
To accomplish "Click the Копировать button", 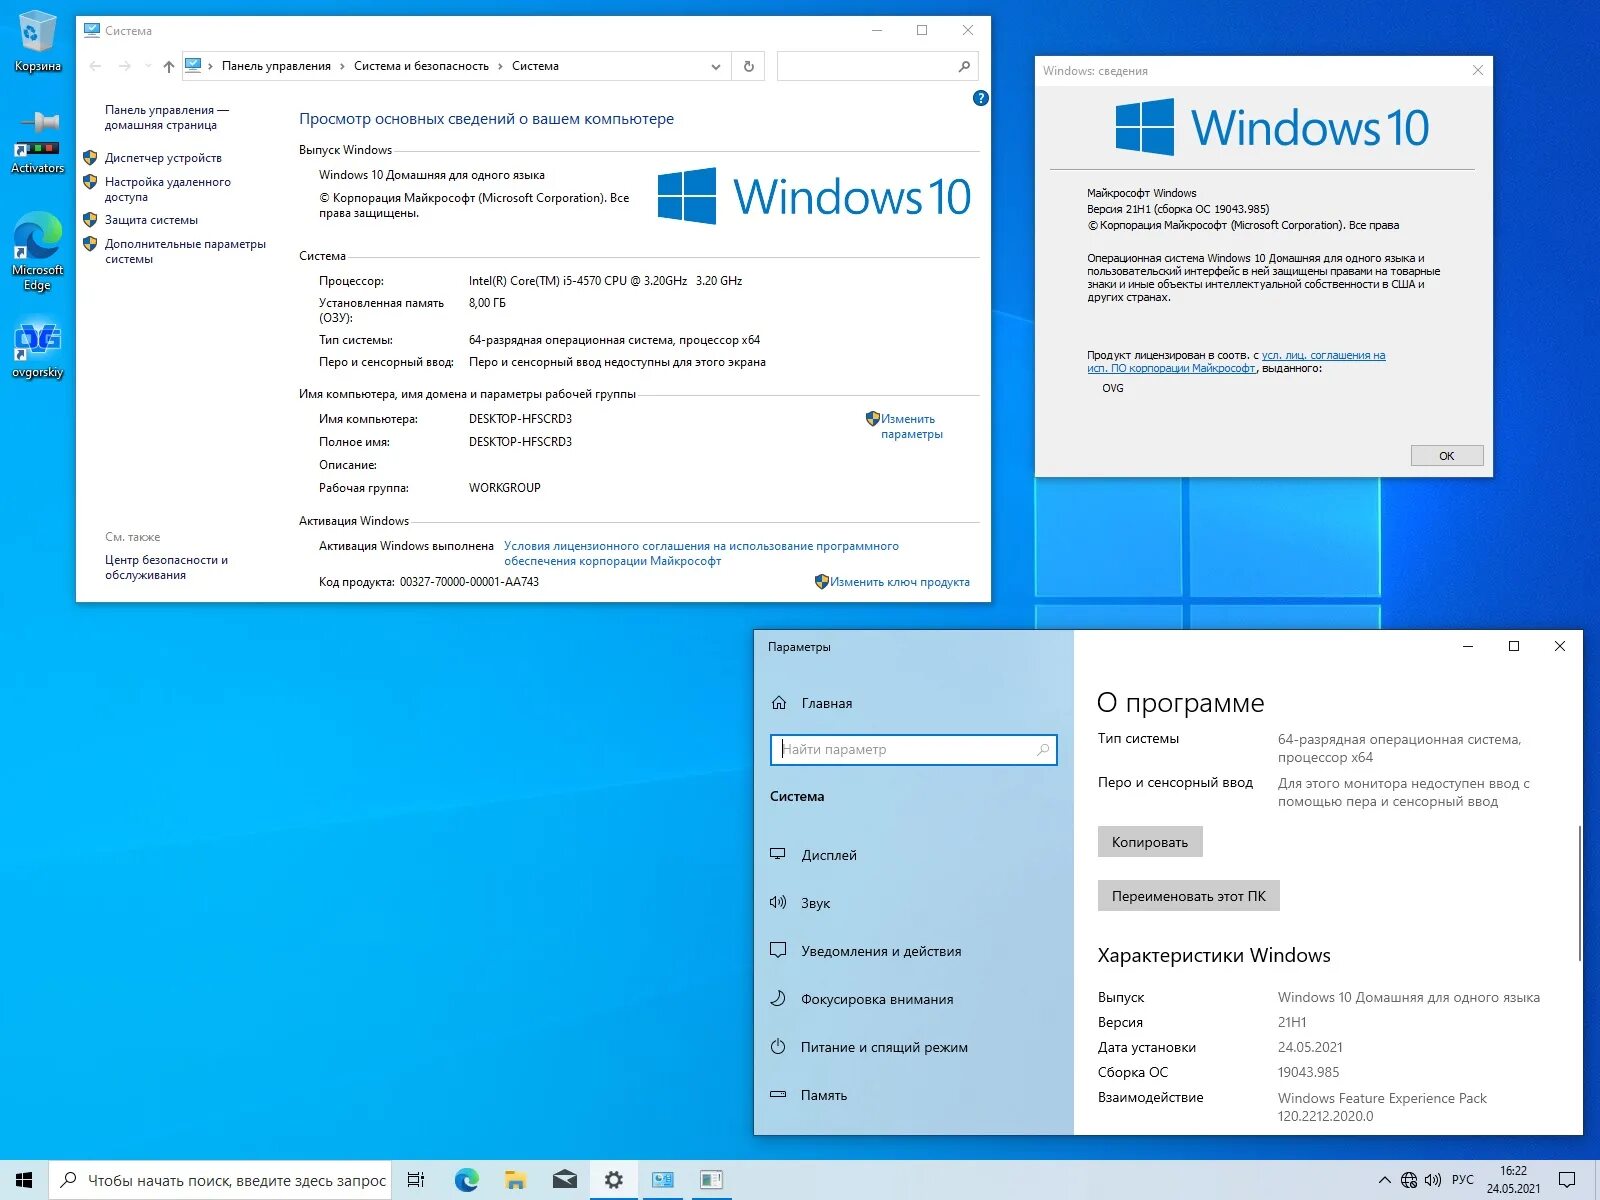I will (1150, 842).
